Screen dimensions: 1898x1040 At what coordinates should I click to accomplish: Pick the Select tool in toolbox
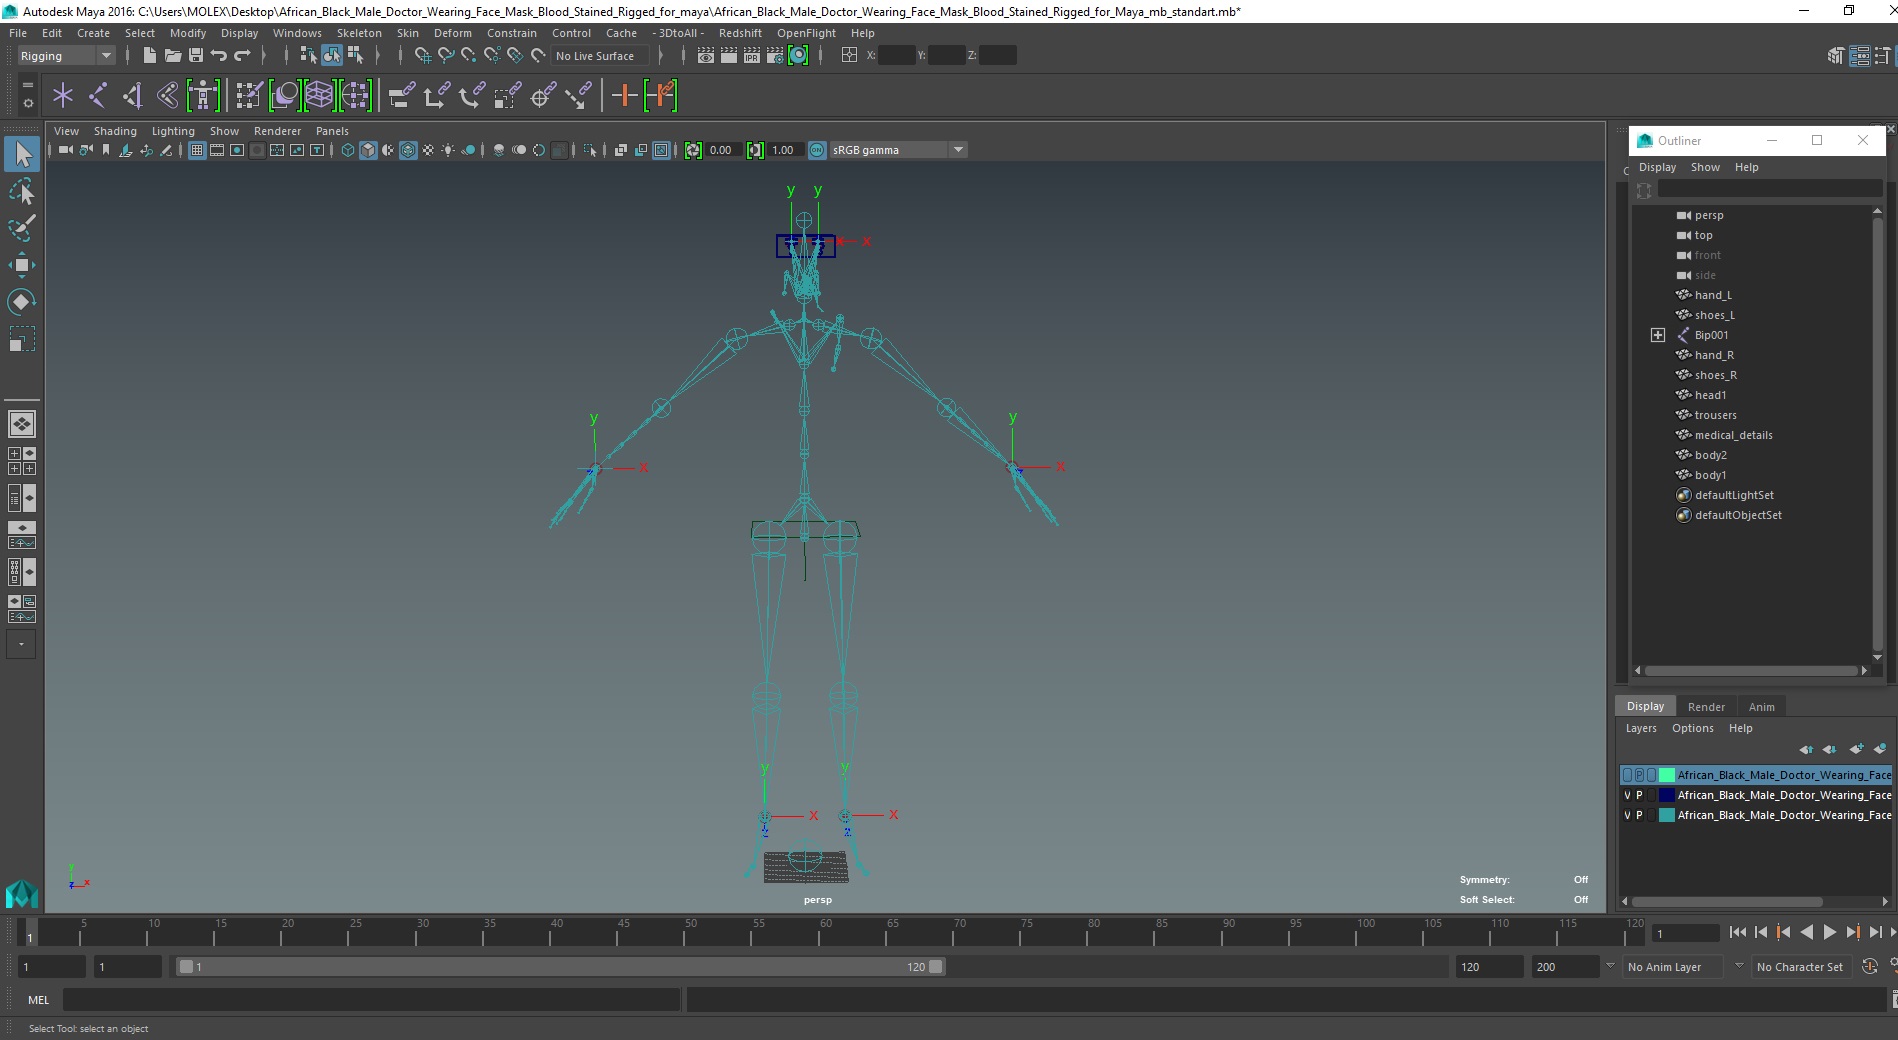coord(22,154)
